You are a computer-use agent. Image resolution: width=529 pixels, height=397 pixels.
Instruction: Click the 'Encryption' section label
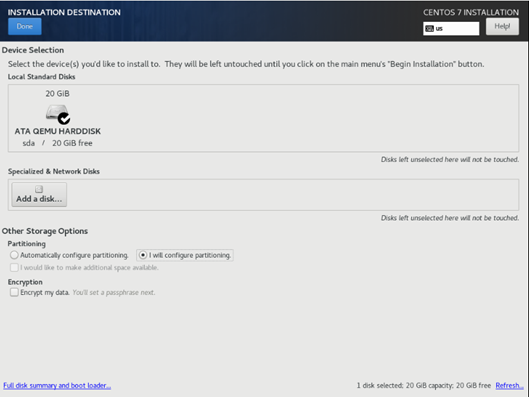click(25, 282)
